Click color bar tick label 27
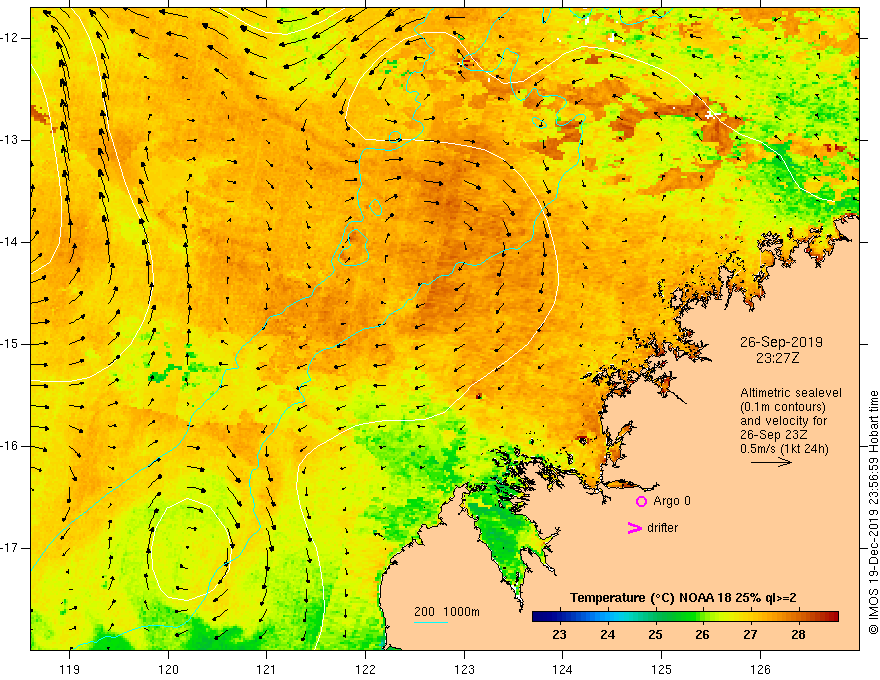This screenshot has height=680, width=880. 750,635
